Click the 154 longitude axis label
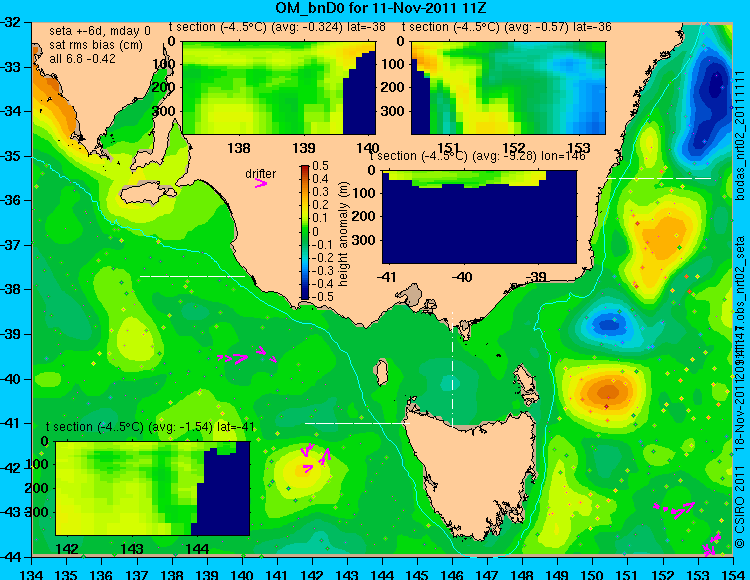The image size is (750, 580). coord(732,574)
